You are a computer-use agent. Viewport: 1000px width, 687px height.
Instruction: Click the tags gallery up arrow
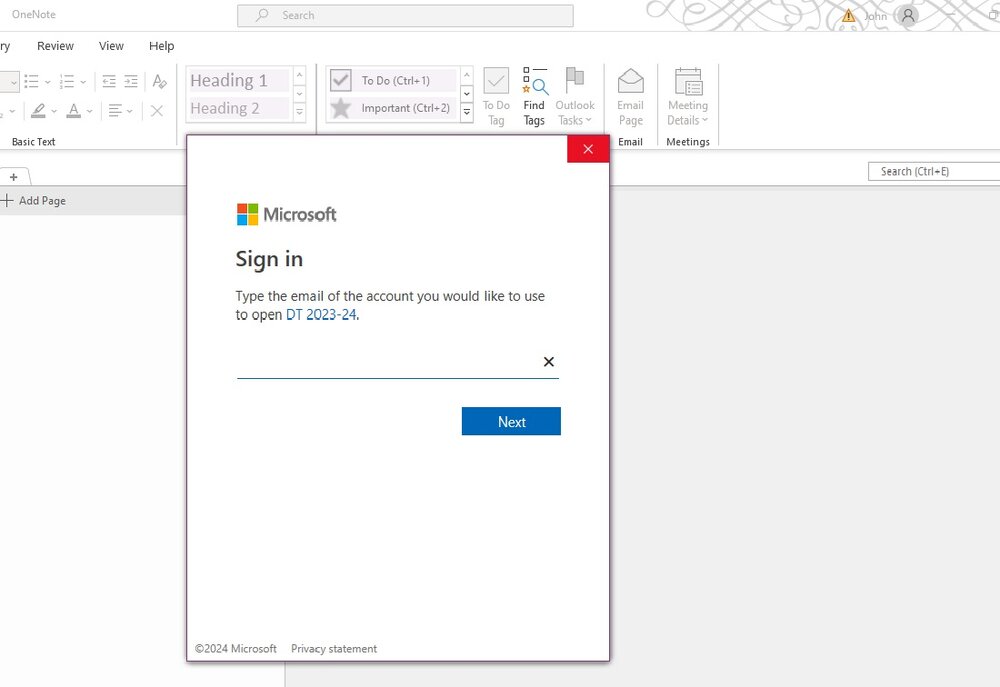[x=467, y=75]
